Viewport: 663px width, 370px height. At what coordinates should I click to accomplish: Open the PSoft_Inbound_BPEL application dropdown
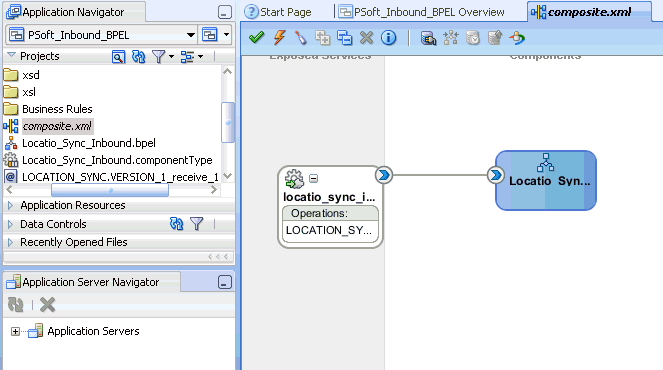tap(191, 35)
